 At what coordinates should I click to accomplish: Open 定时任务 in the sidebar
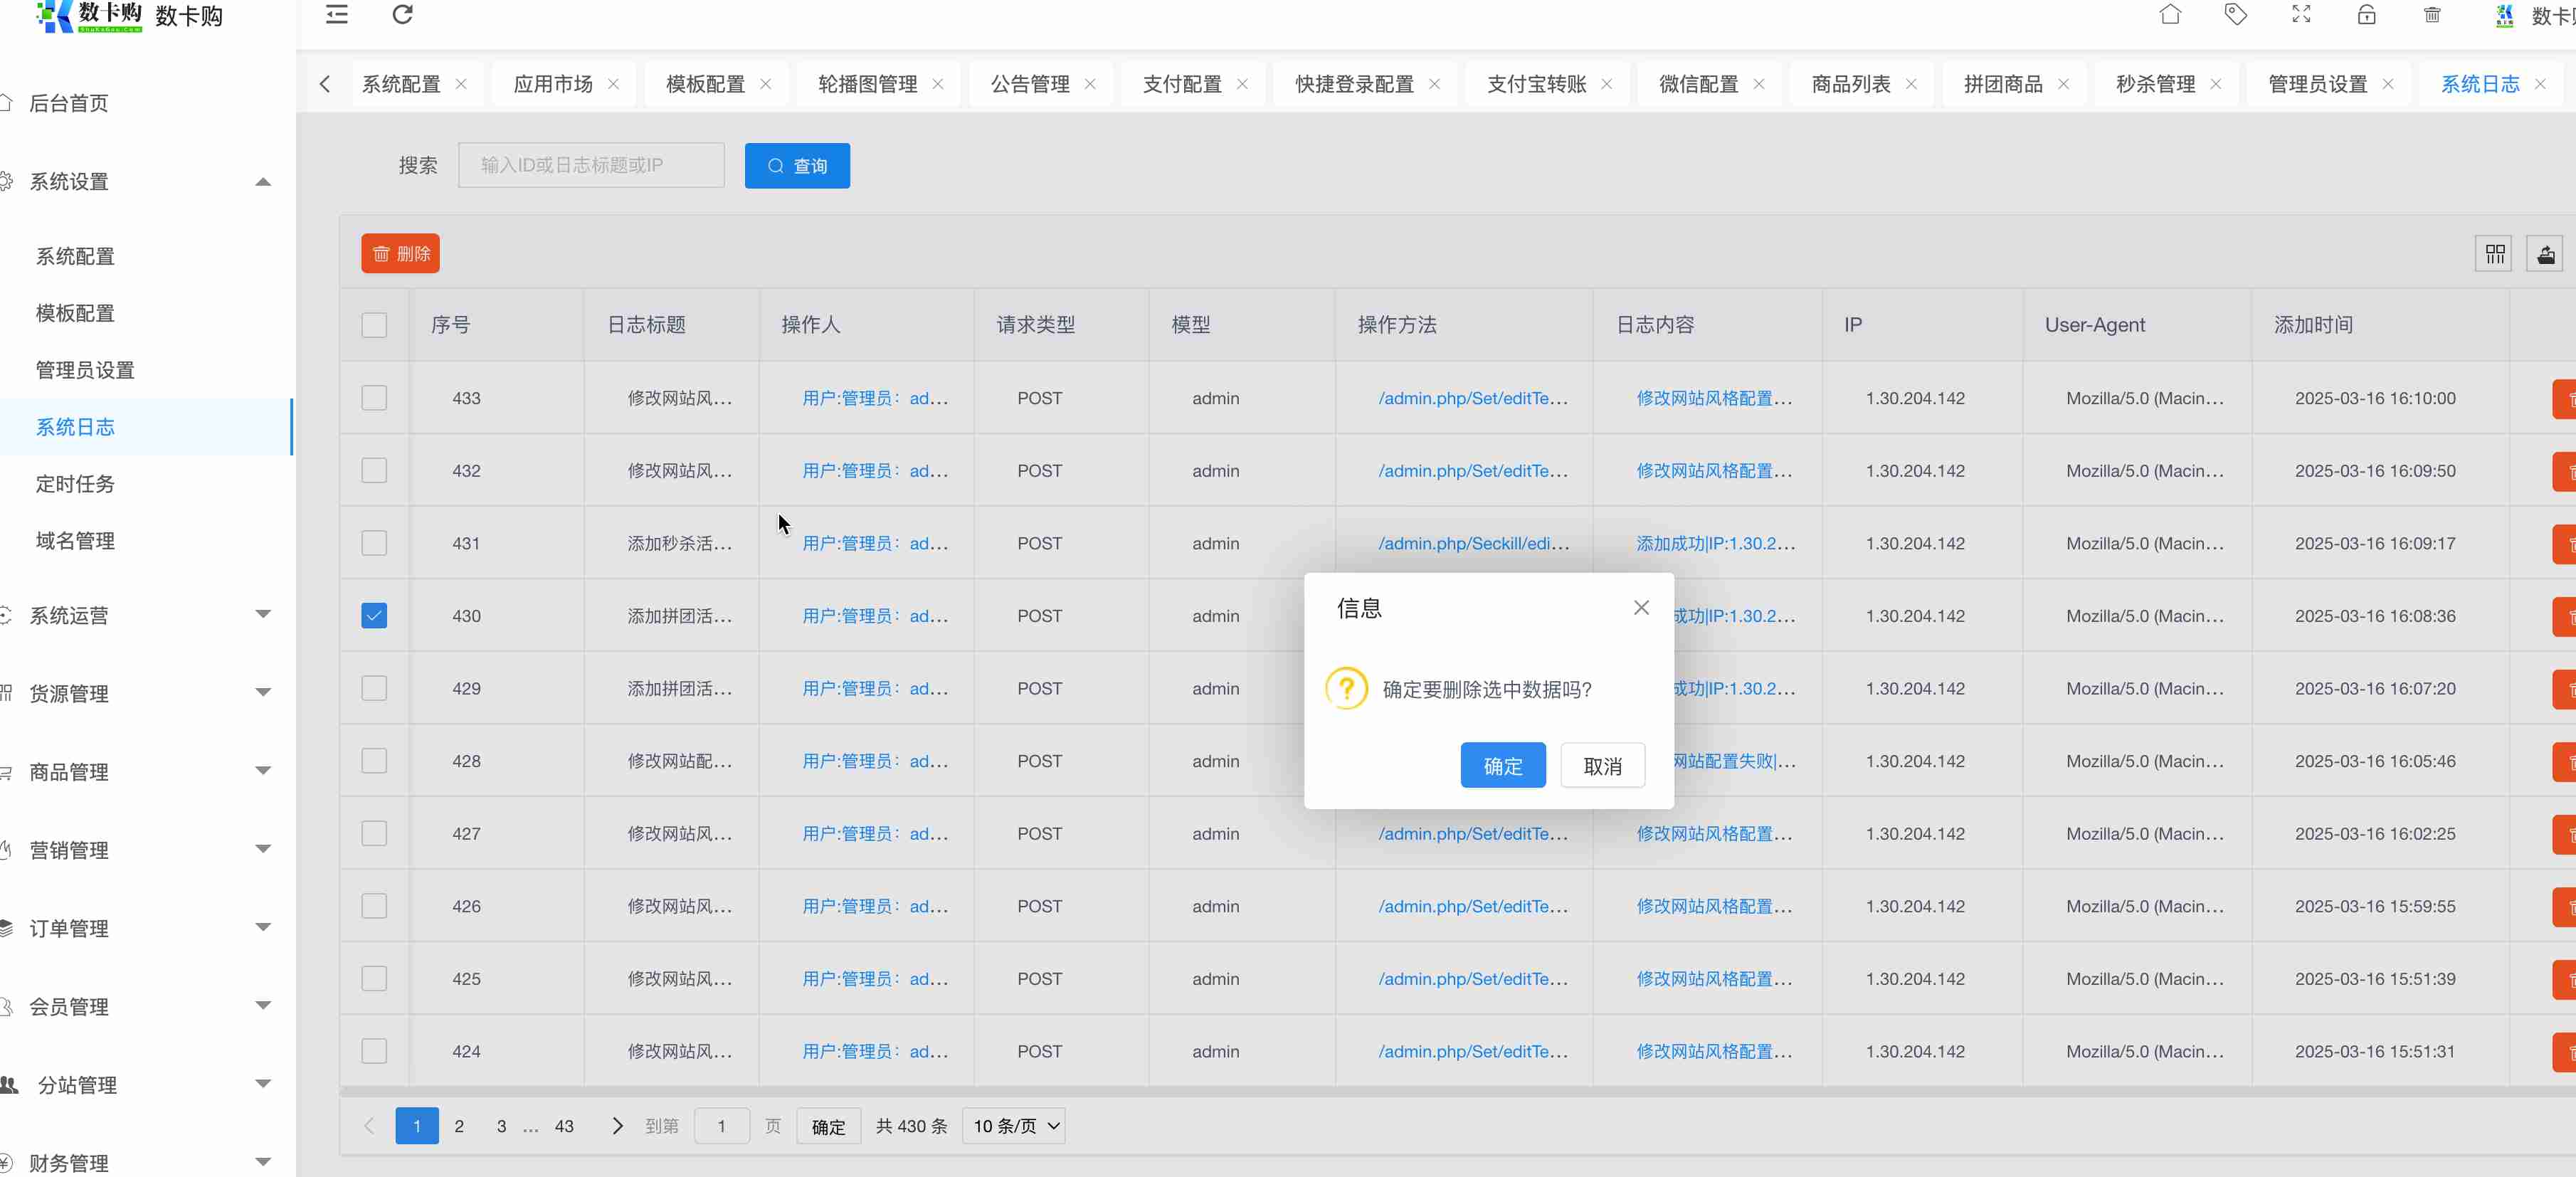tap(75, 484)
